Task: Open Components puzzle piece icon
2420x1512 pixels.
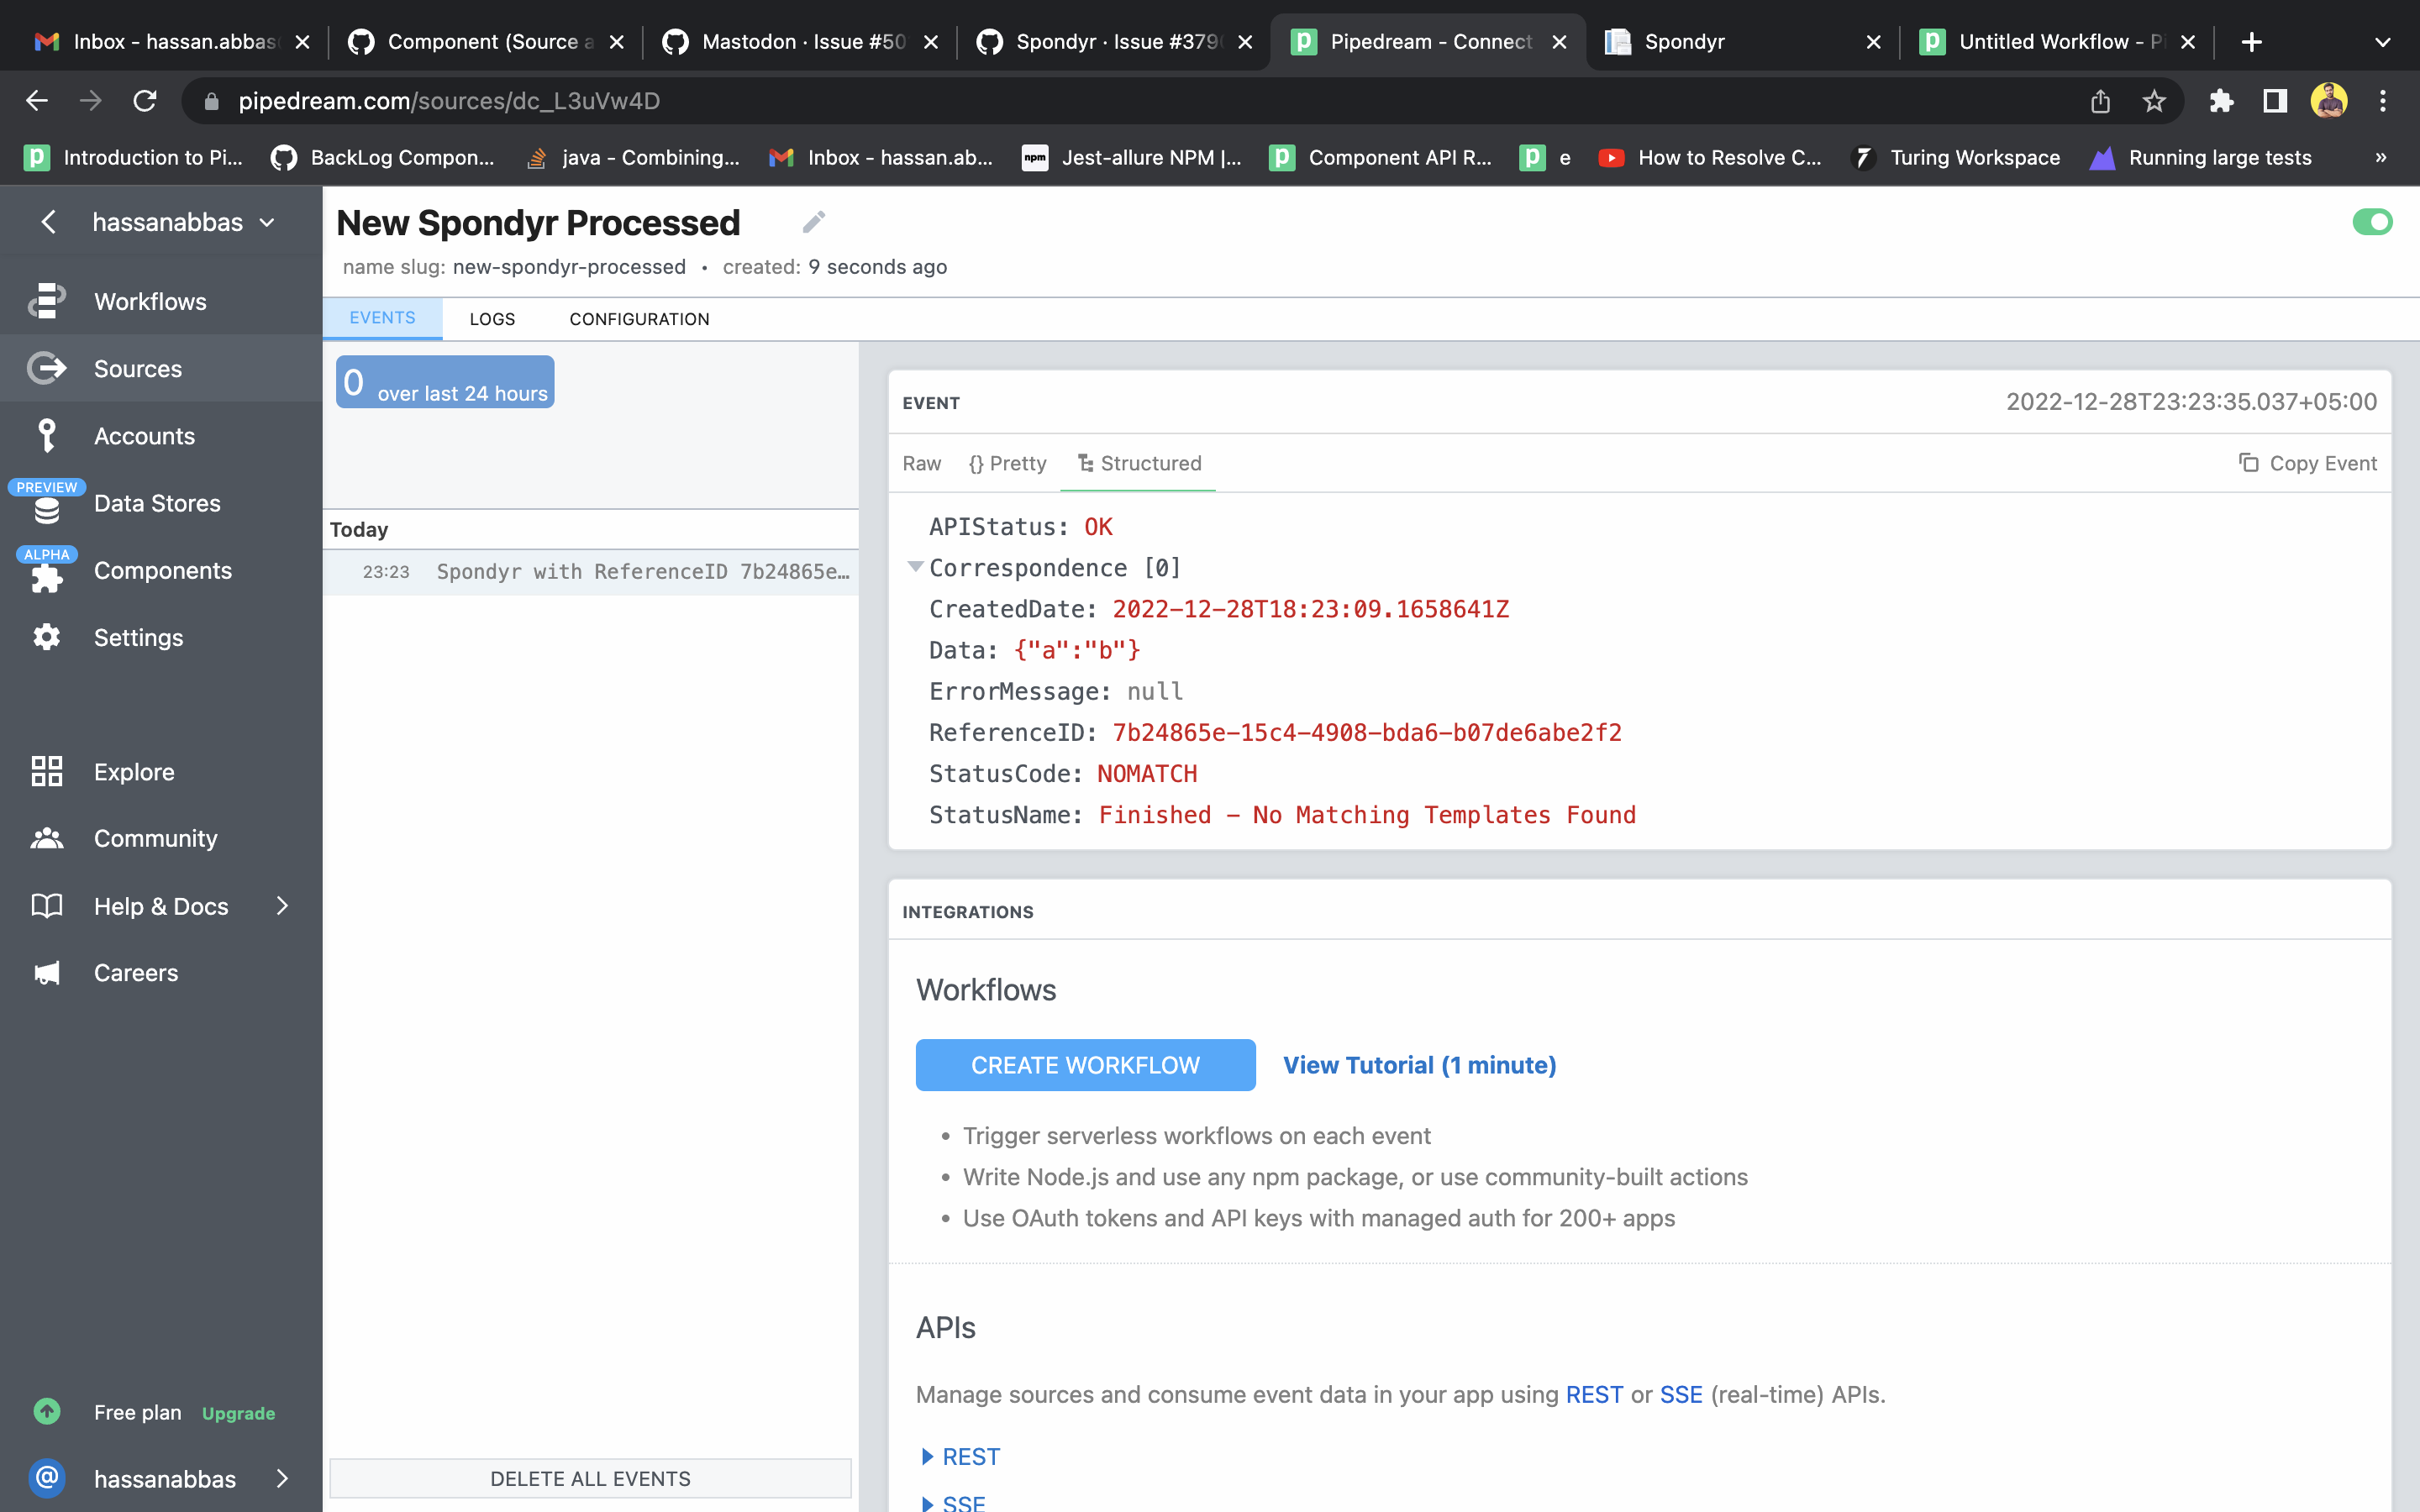Action: [x=46, y=577]
